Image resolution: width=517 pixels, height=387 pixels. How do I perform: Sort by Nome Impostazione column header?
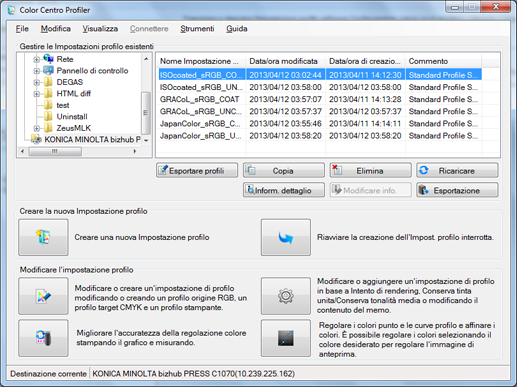coord(201,61)
